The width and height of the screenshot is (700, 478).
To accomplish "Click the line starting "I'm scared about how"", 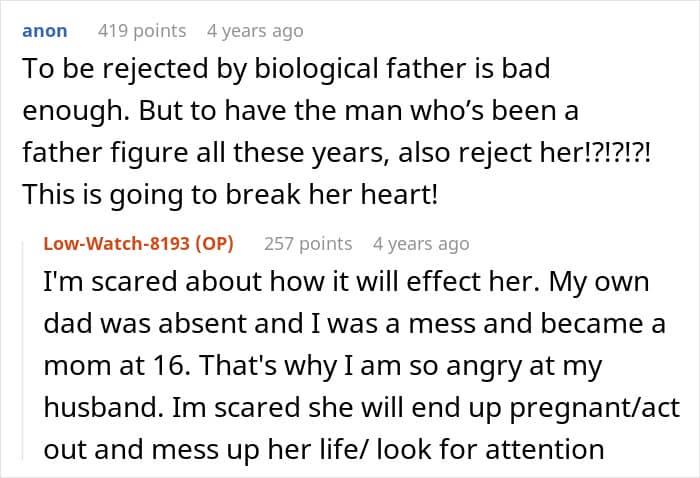I will pyautogui.click(x=346, y=283).
